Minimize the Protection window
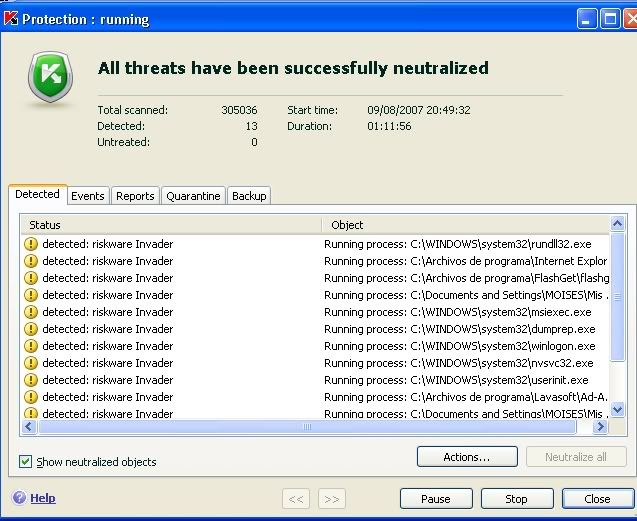This screenshot has height=521, width=637. coord(587,19)
